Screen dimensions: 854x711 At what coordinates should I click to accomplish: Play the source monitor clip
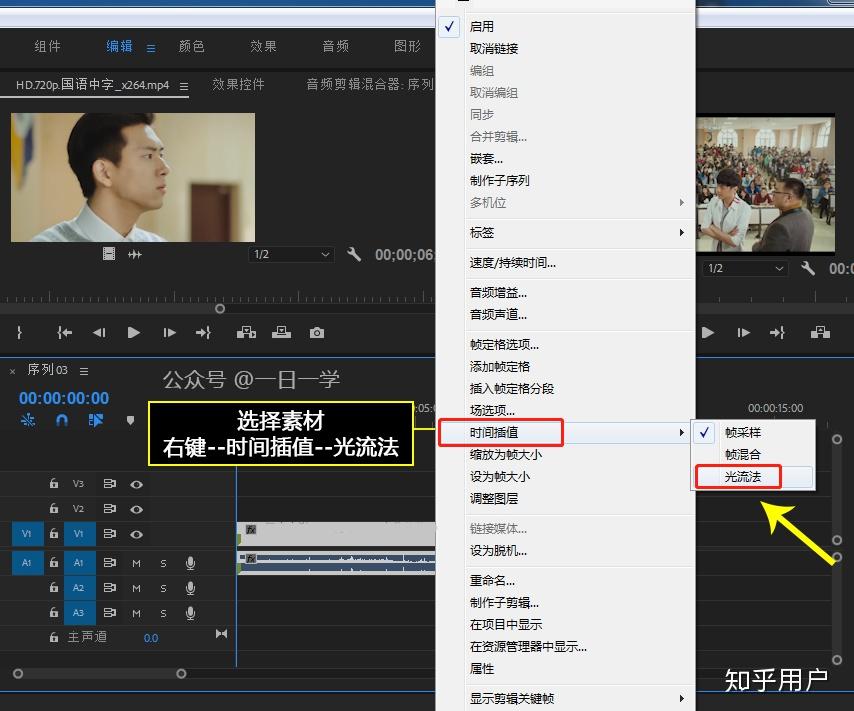[133, 332]
